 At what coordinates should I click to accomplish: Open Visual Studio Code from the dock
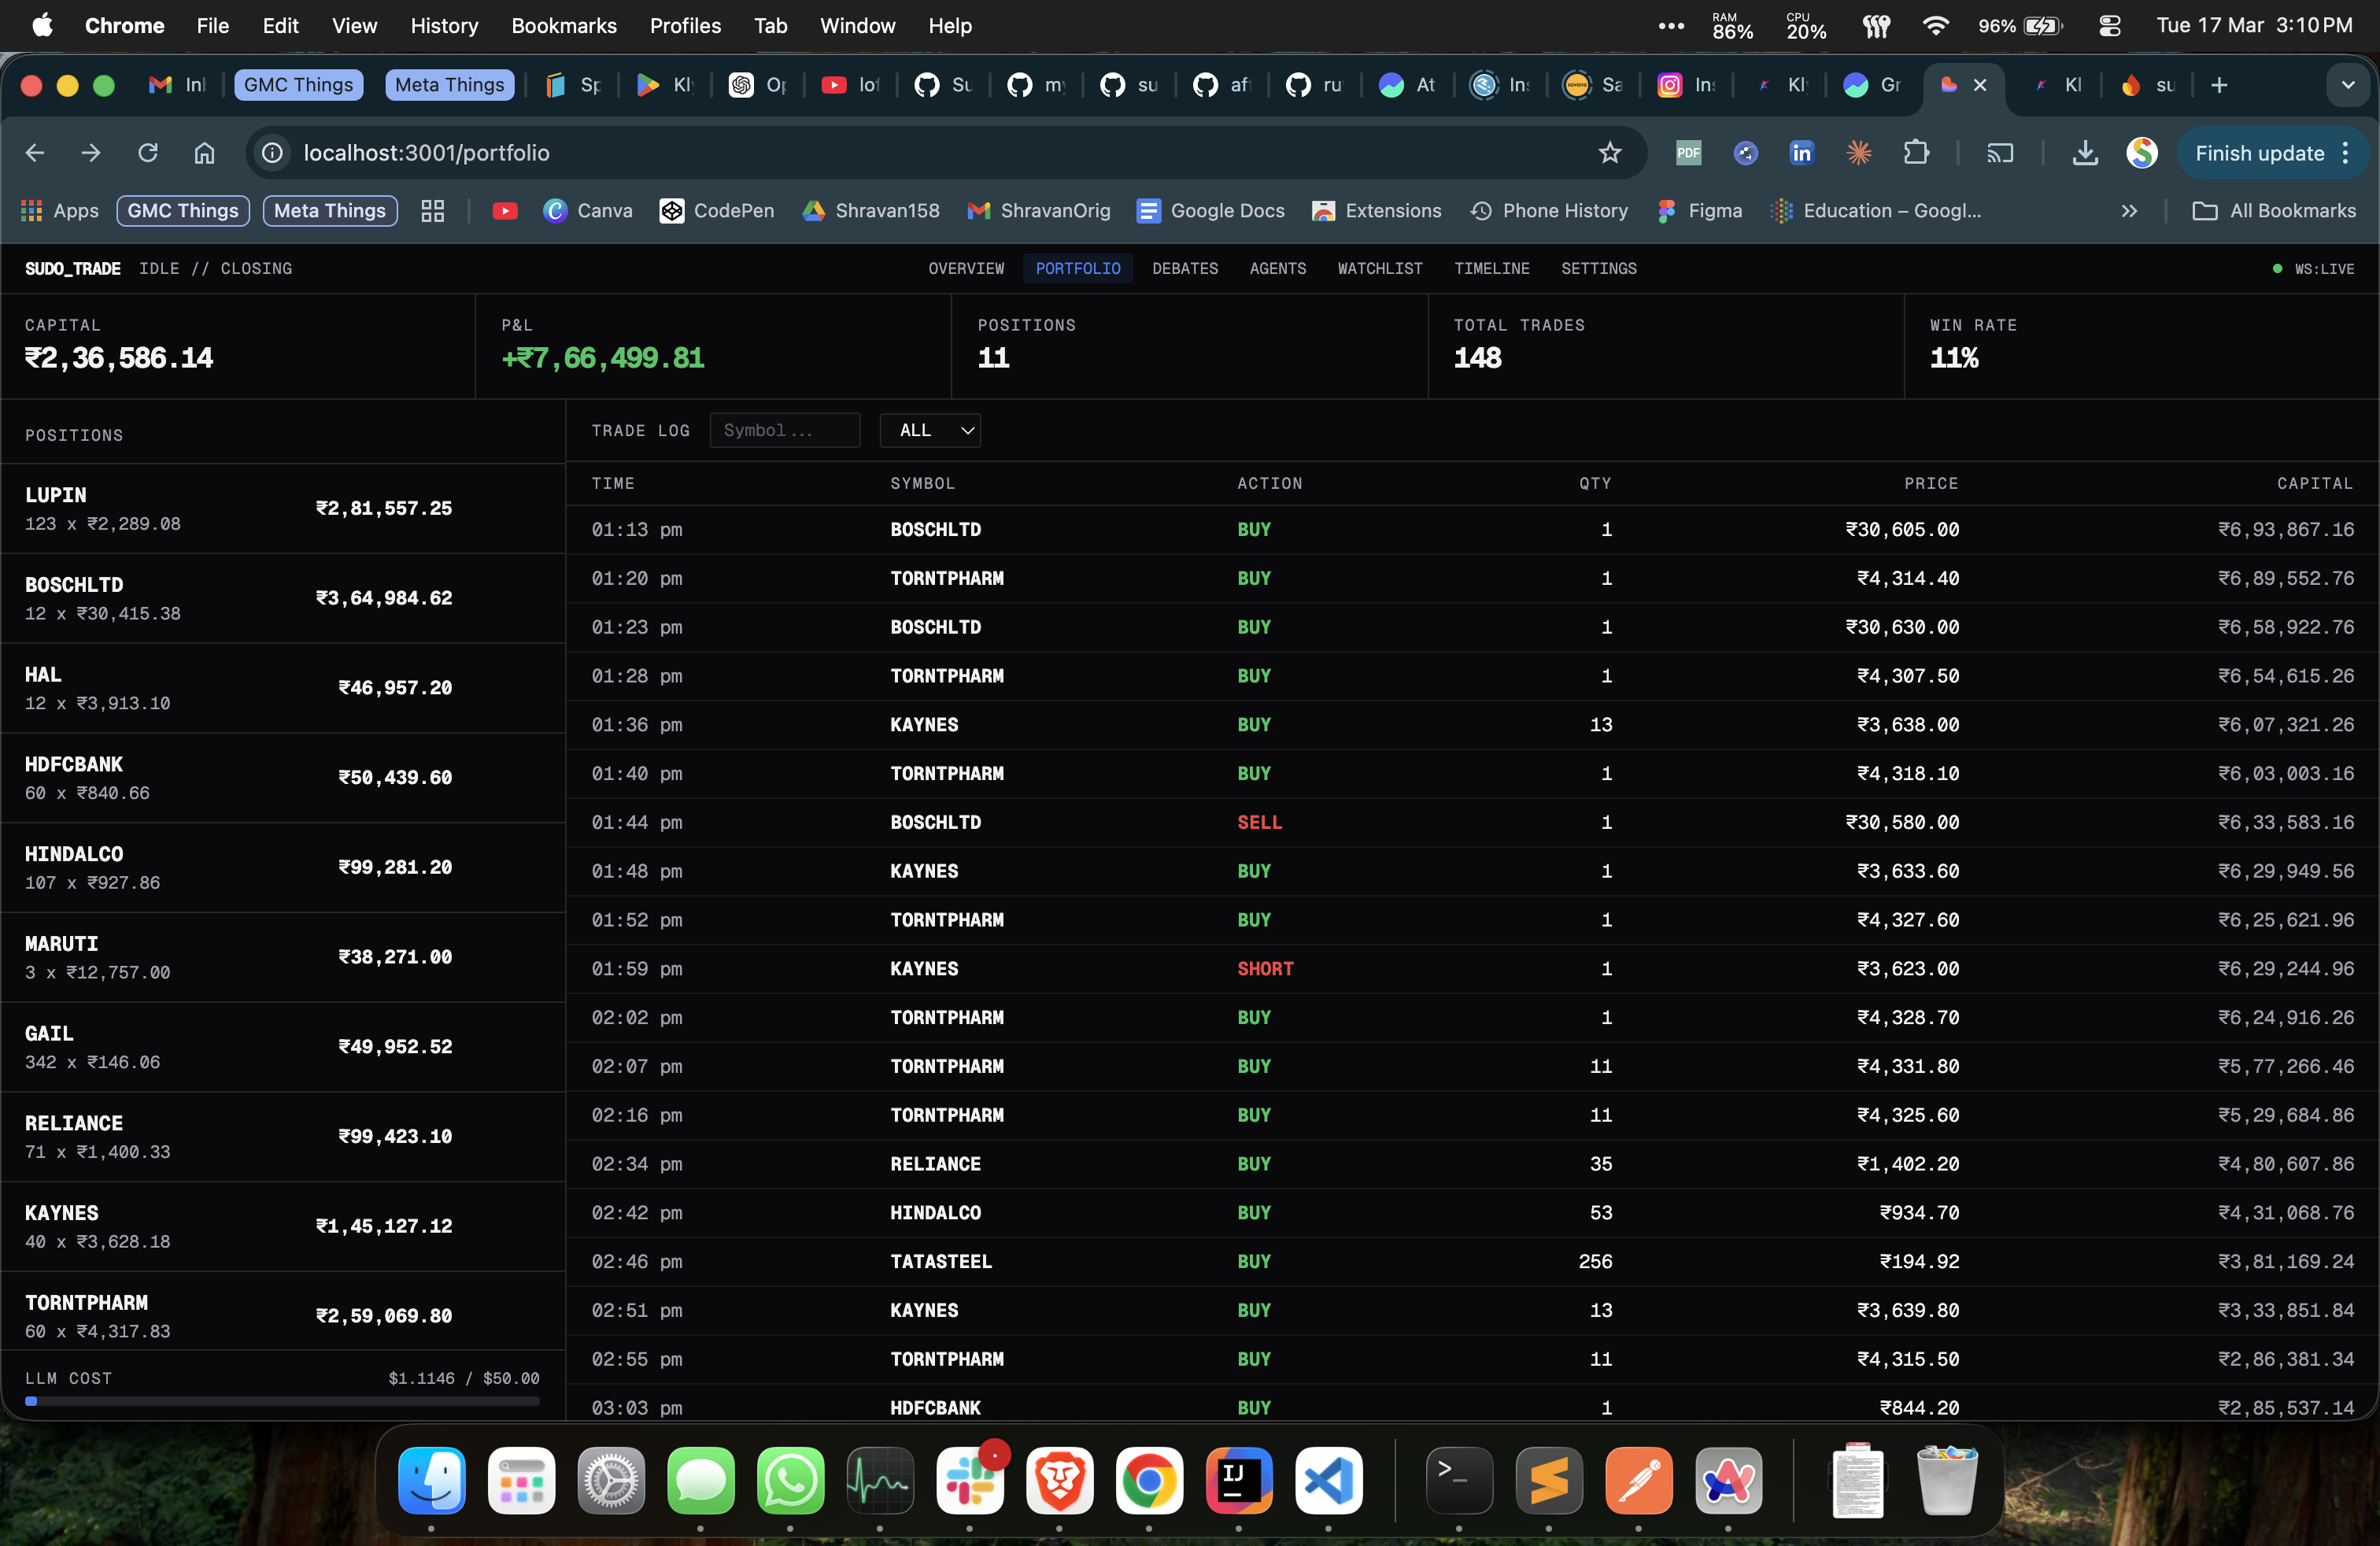pos(1329,1480)
